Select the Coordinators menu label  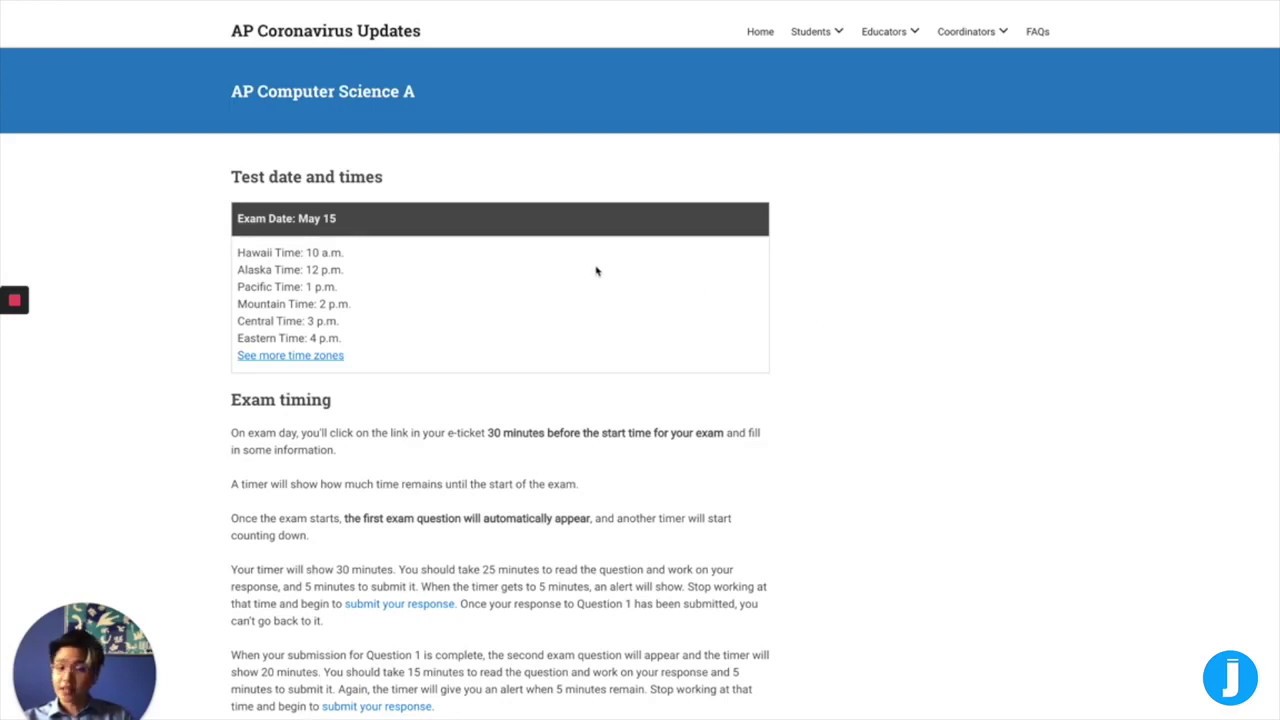click(x=965, y=32)
